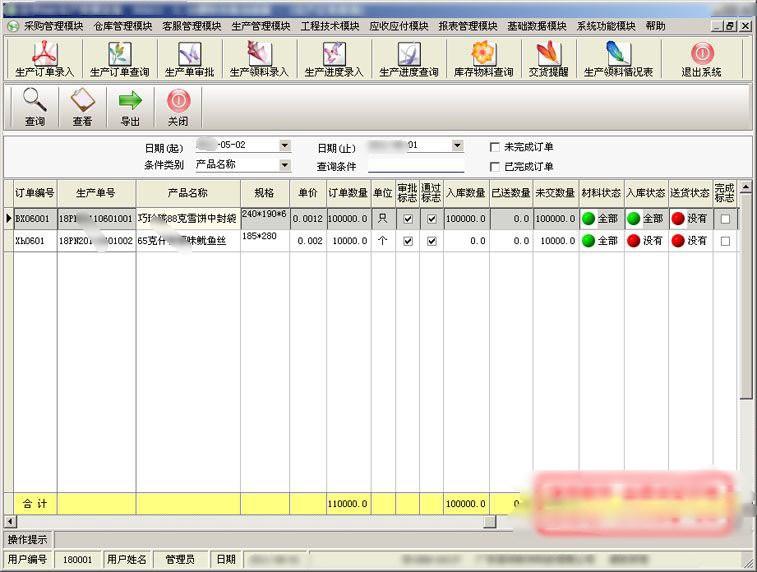Click the 订单数量 column header
This screenshot has height=572, width=757.
click(x=348, y=193)
